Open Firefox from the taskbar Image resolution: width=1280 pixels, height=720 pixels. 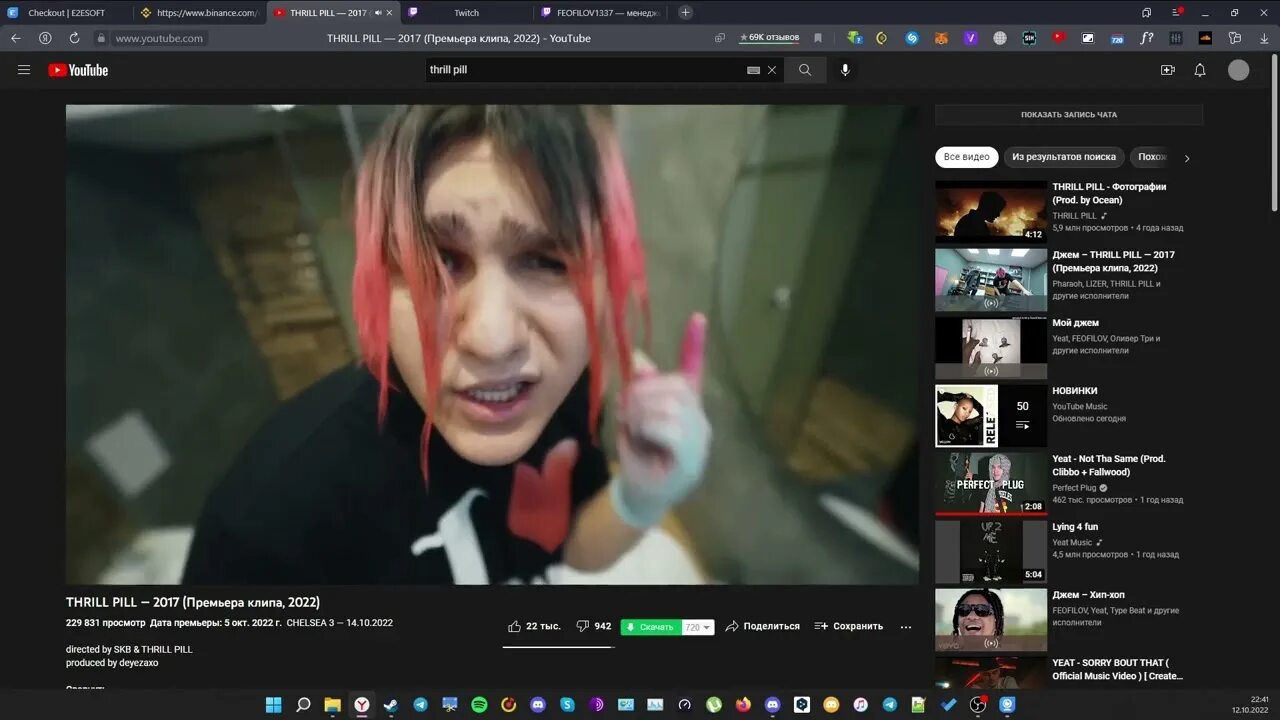pyautogui.click(x=743, y=704)
